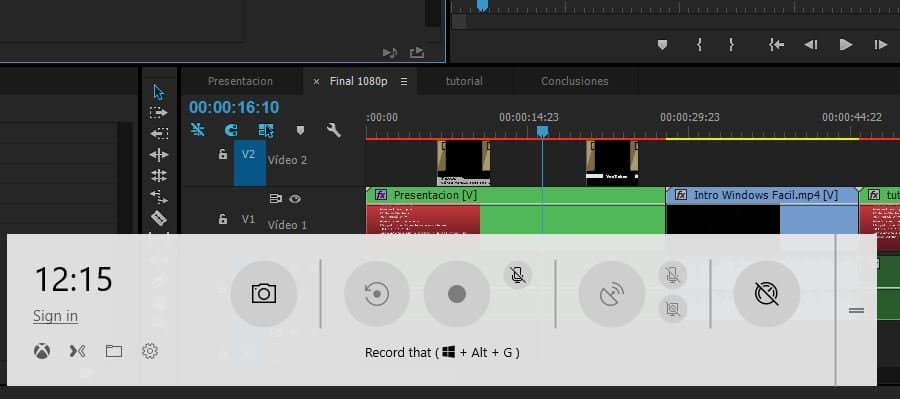Toggle lock on Video 1 track
Screen dimensions: 900x399
point(223,219)
